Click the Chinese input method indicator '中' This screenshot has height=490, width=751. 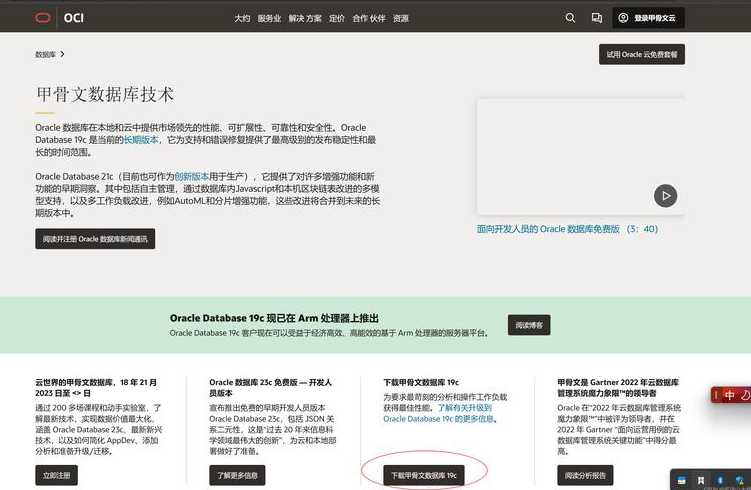(x=729, y=395)
